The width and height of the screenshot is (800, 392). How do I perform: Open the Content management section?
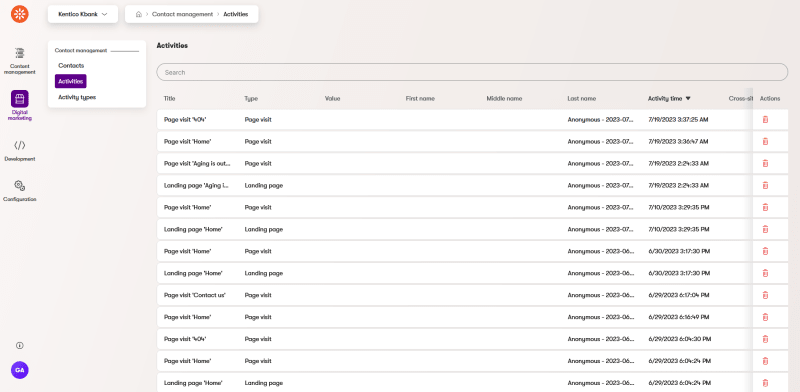pyautogui.click(x=19, y=61)
